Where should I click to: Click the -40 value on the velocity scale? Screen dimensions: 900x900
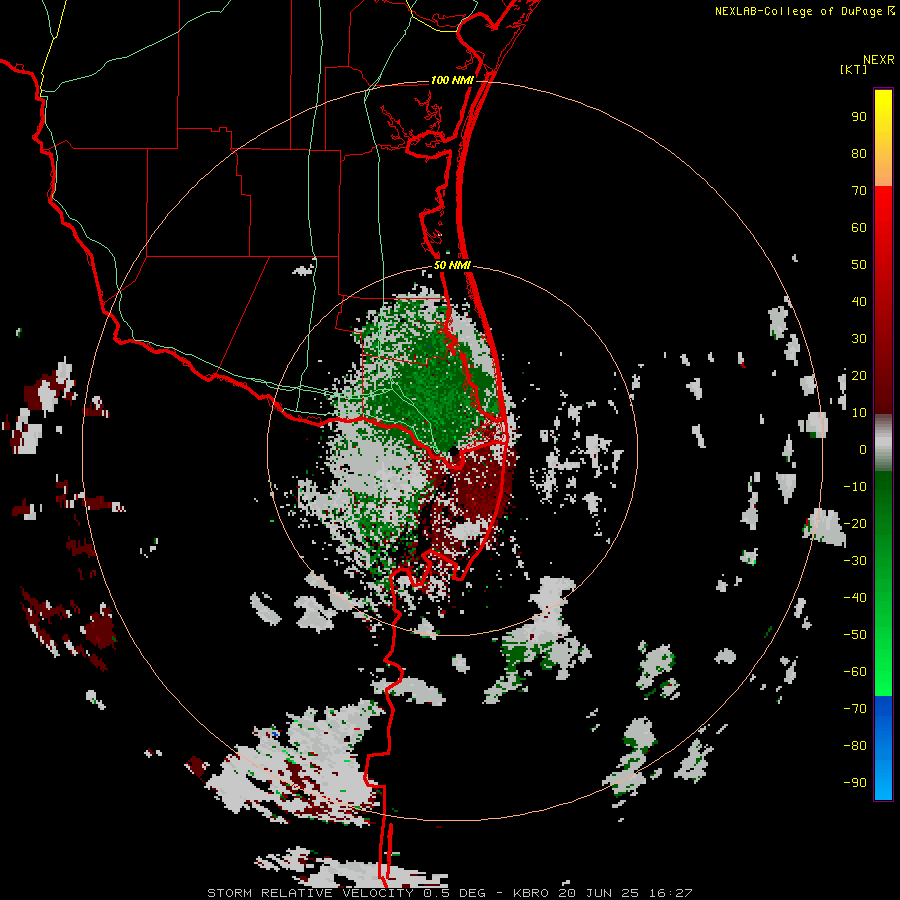pyautogui.click(x=855, y=598)
